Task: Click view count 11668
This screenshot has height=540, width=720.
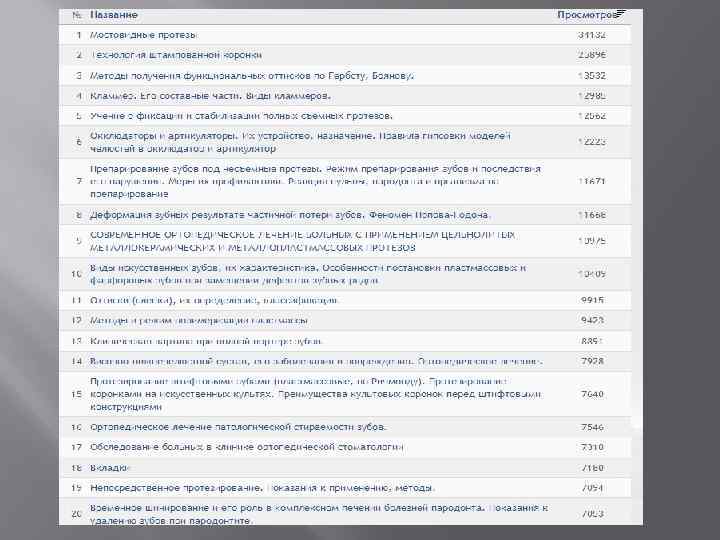Action: (592, 215)
